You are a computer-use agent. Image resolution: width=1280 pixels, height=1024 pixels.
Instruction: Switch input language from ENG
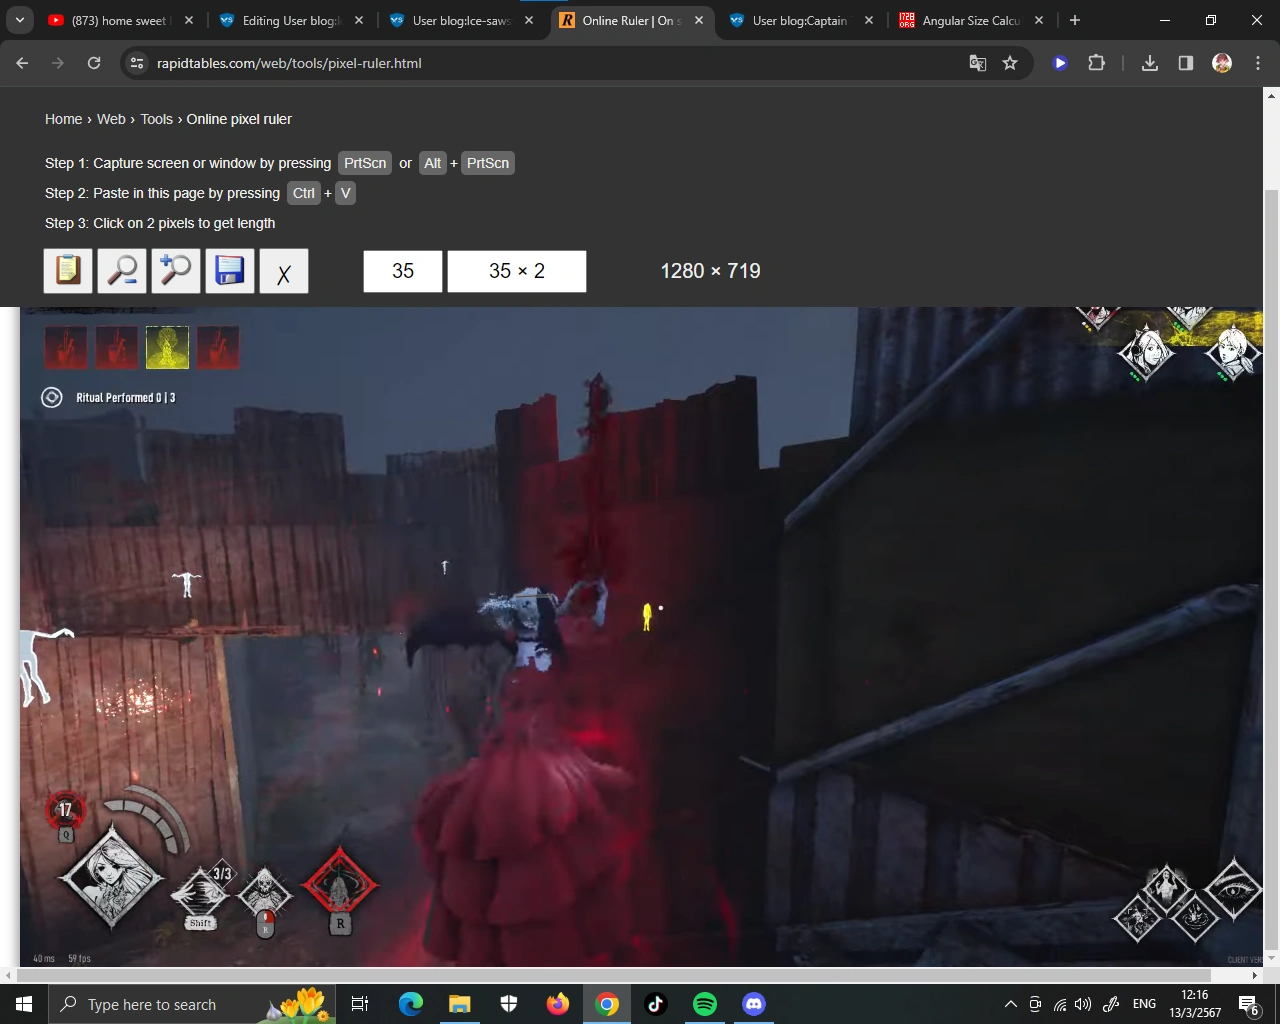pos(1144,1004)
